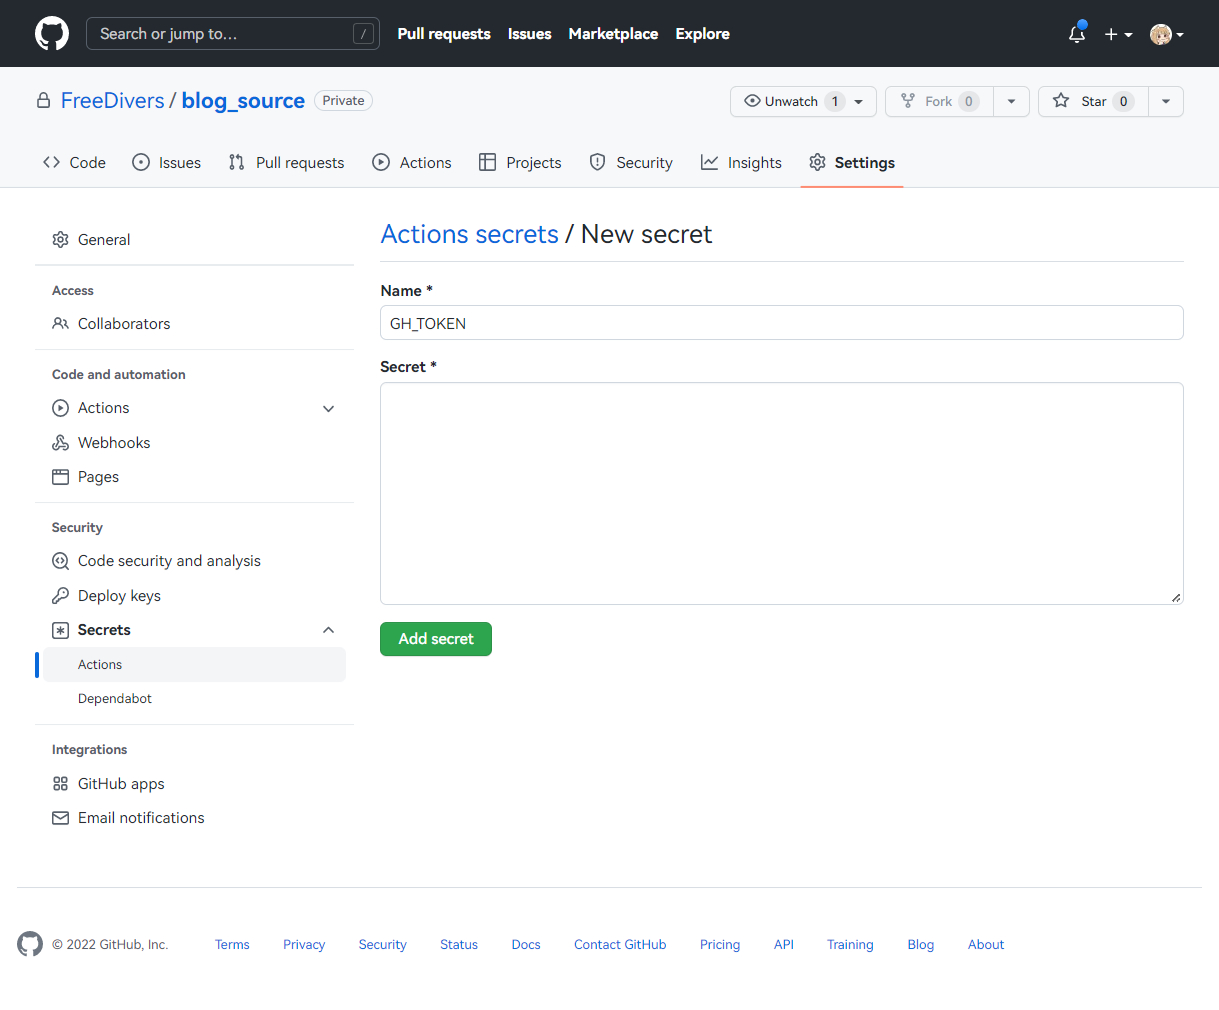1219x1010 pixels.
Task: Click the Collaborators people icon
Action: pos(60,324)
